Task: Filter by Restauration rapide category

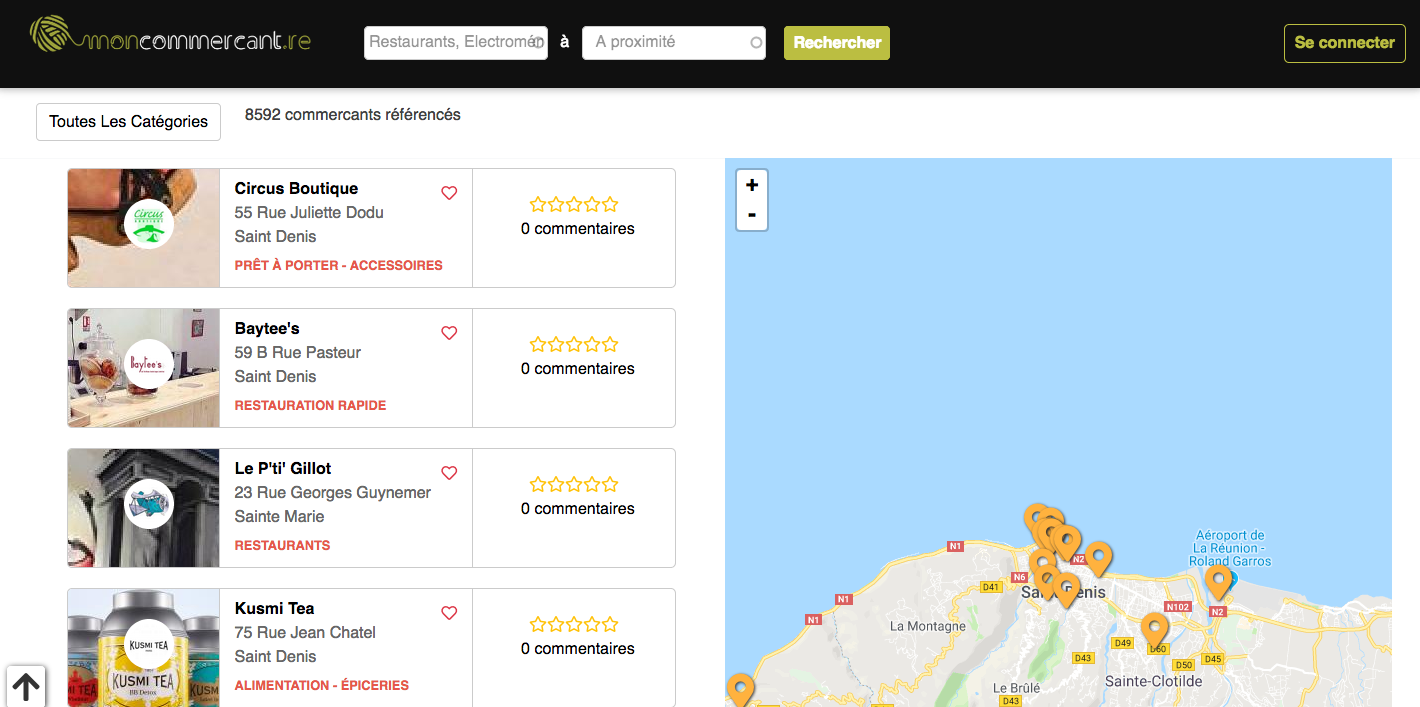Action: click(311, 406)
